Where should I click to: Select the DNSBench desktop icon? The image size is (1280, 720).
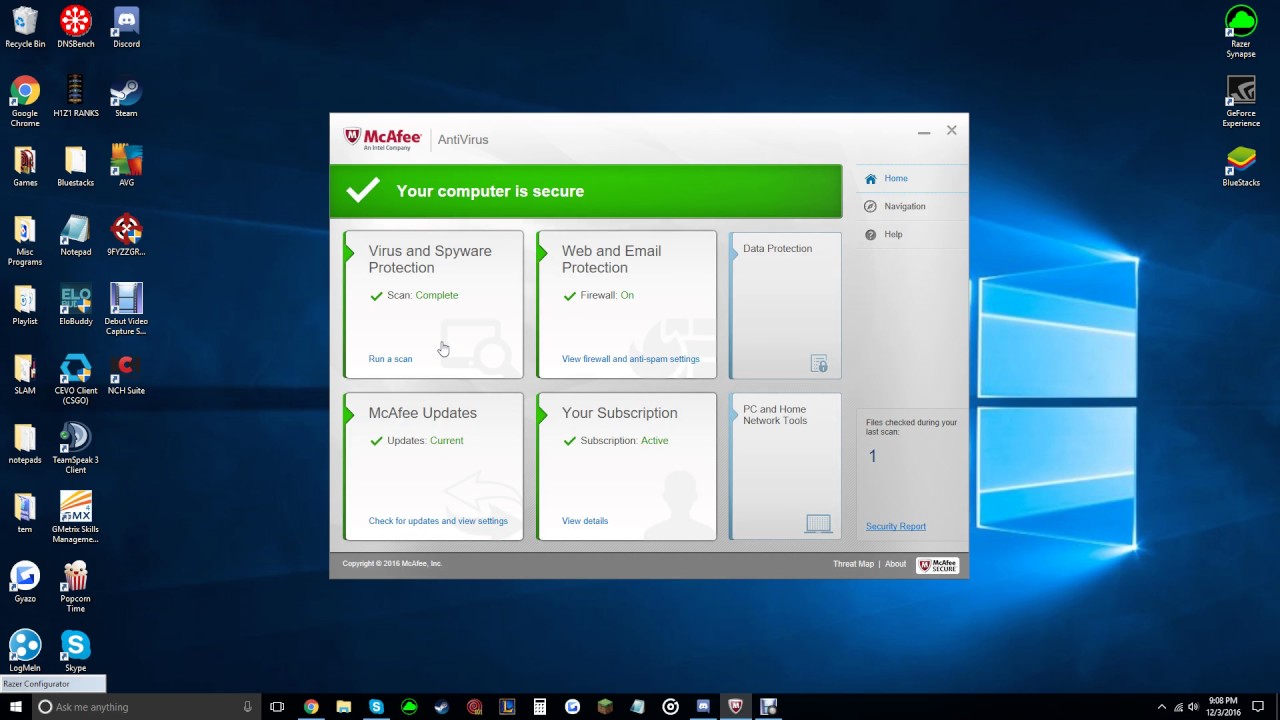pyautogui.click(x=75, y=27)
